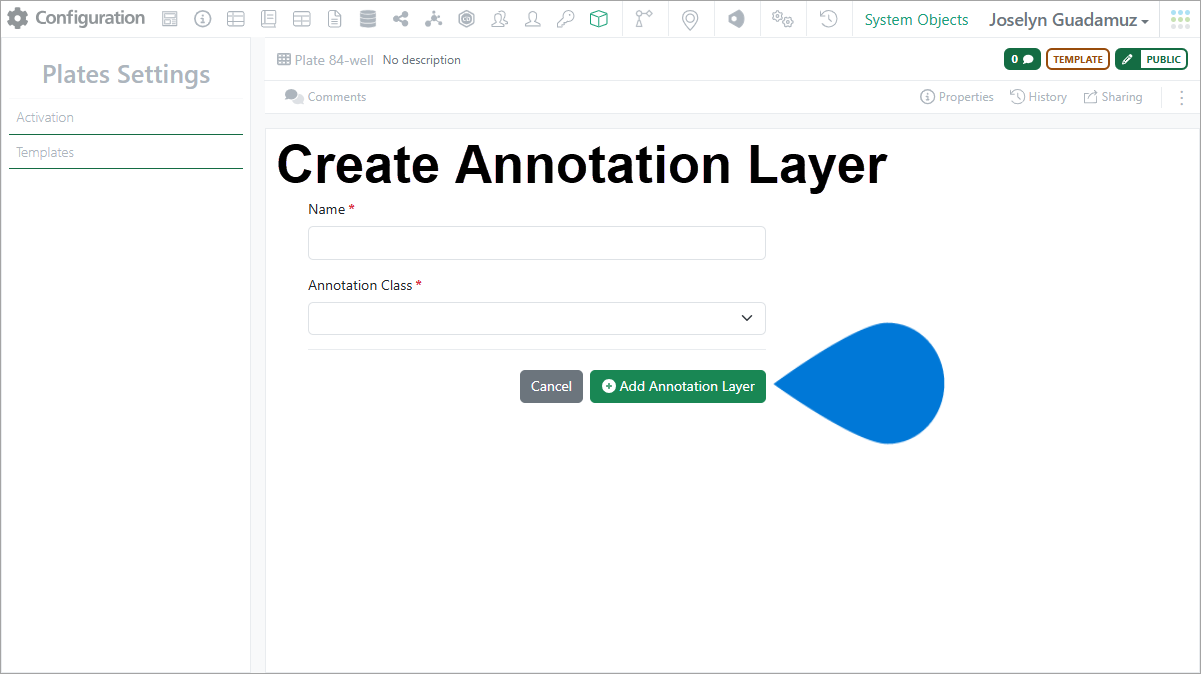Click the key icon in top toolbar
Screen dimensions: 1201x674
565,19
